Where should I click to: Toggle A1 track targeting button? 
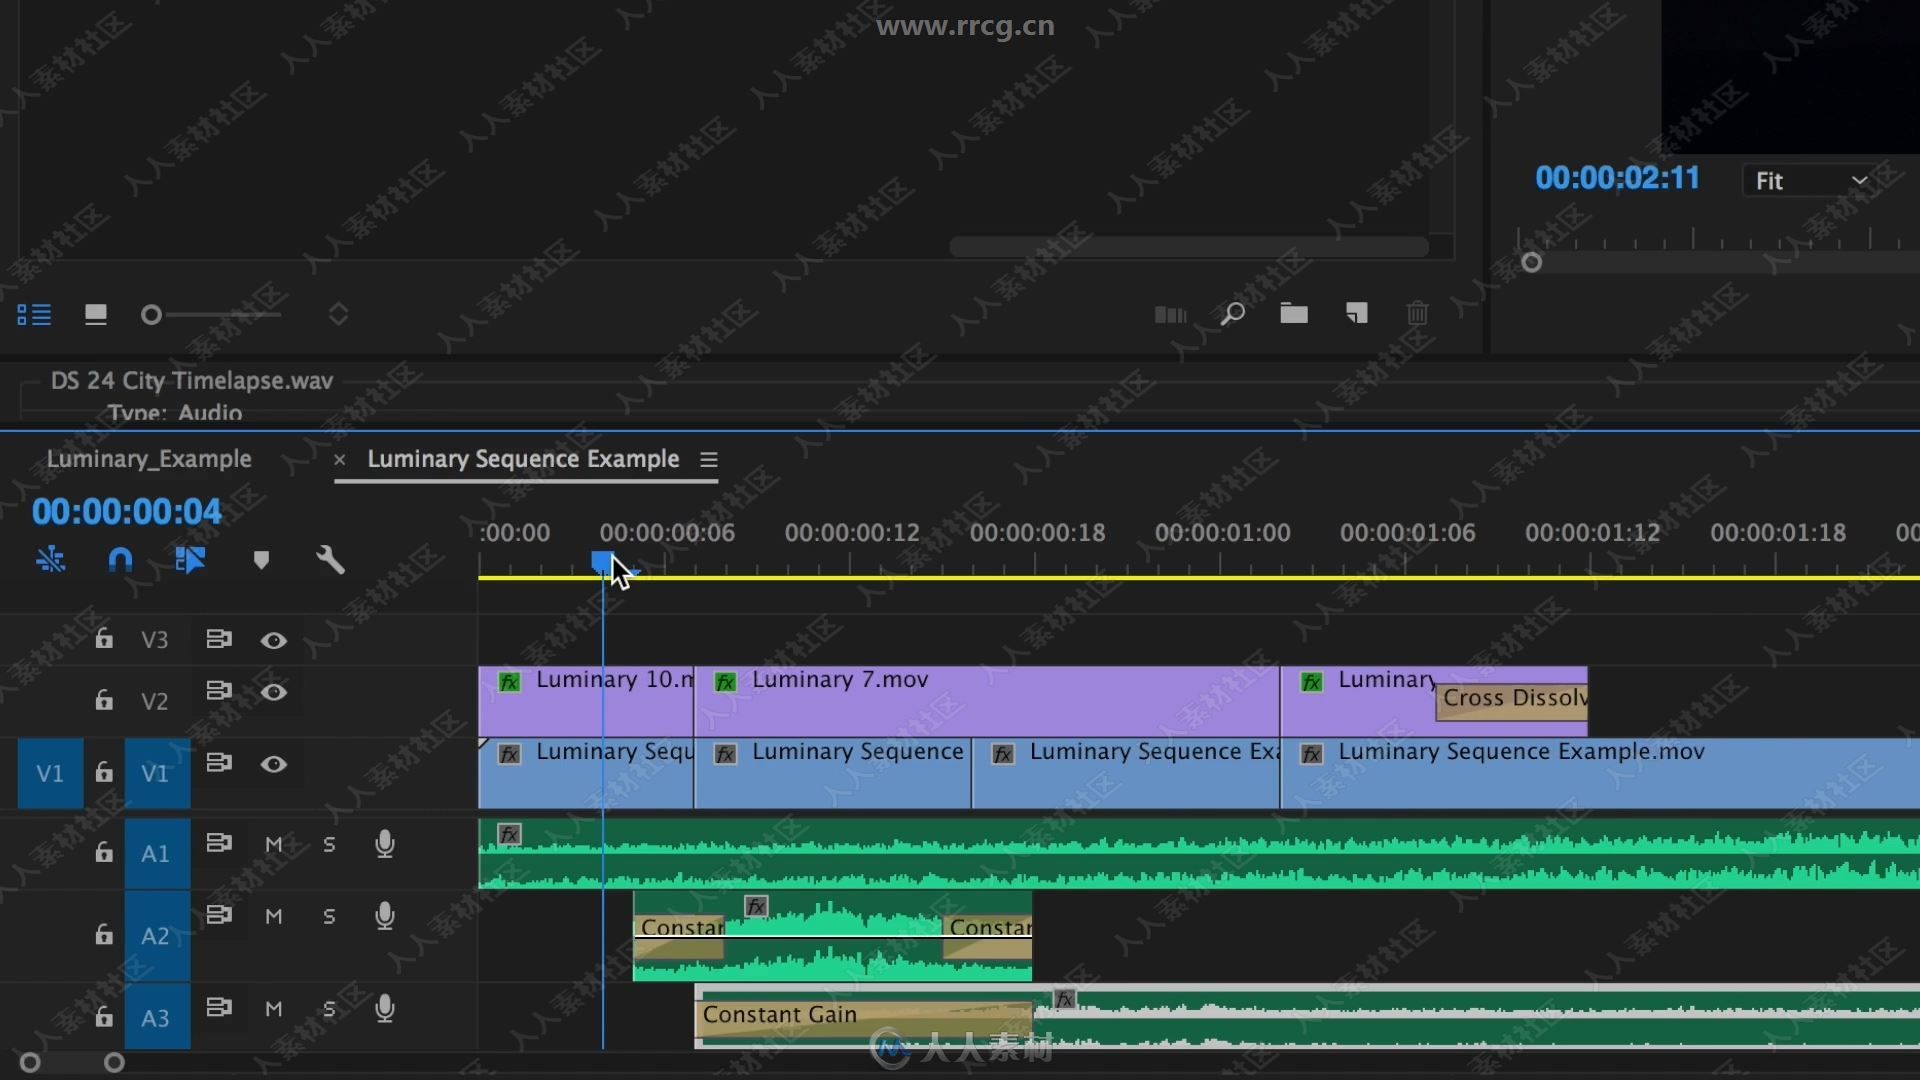click(x=157, y=853)
